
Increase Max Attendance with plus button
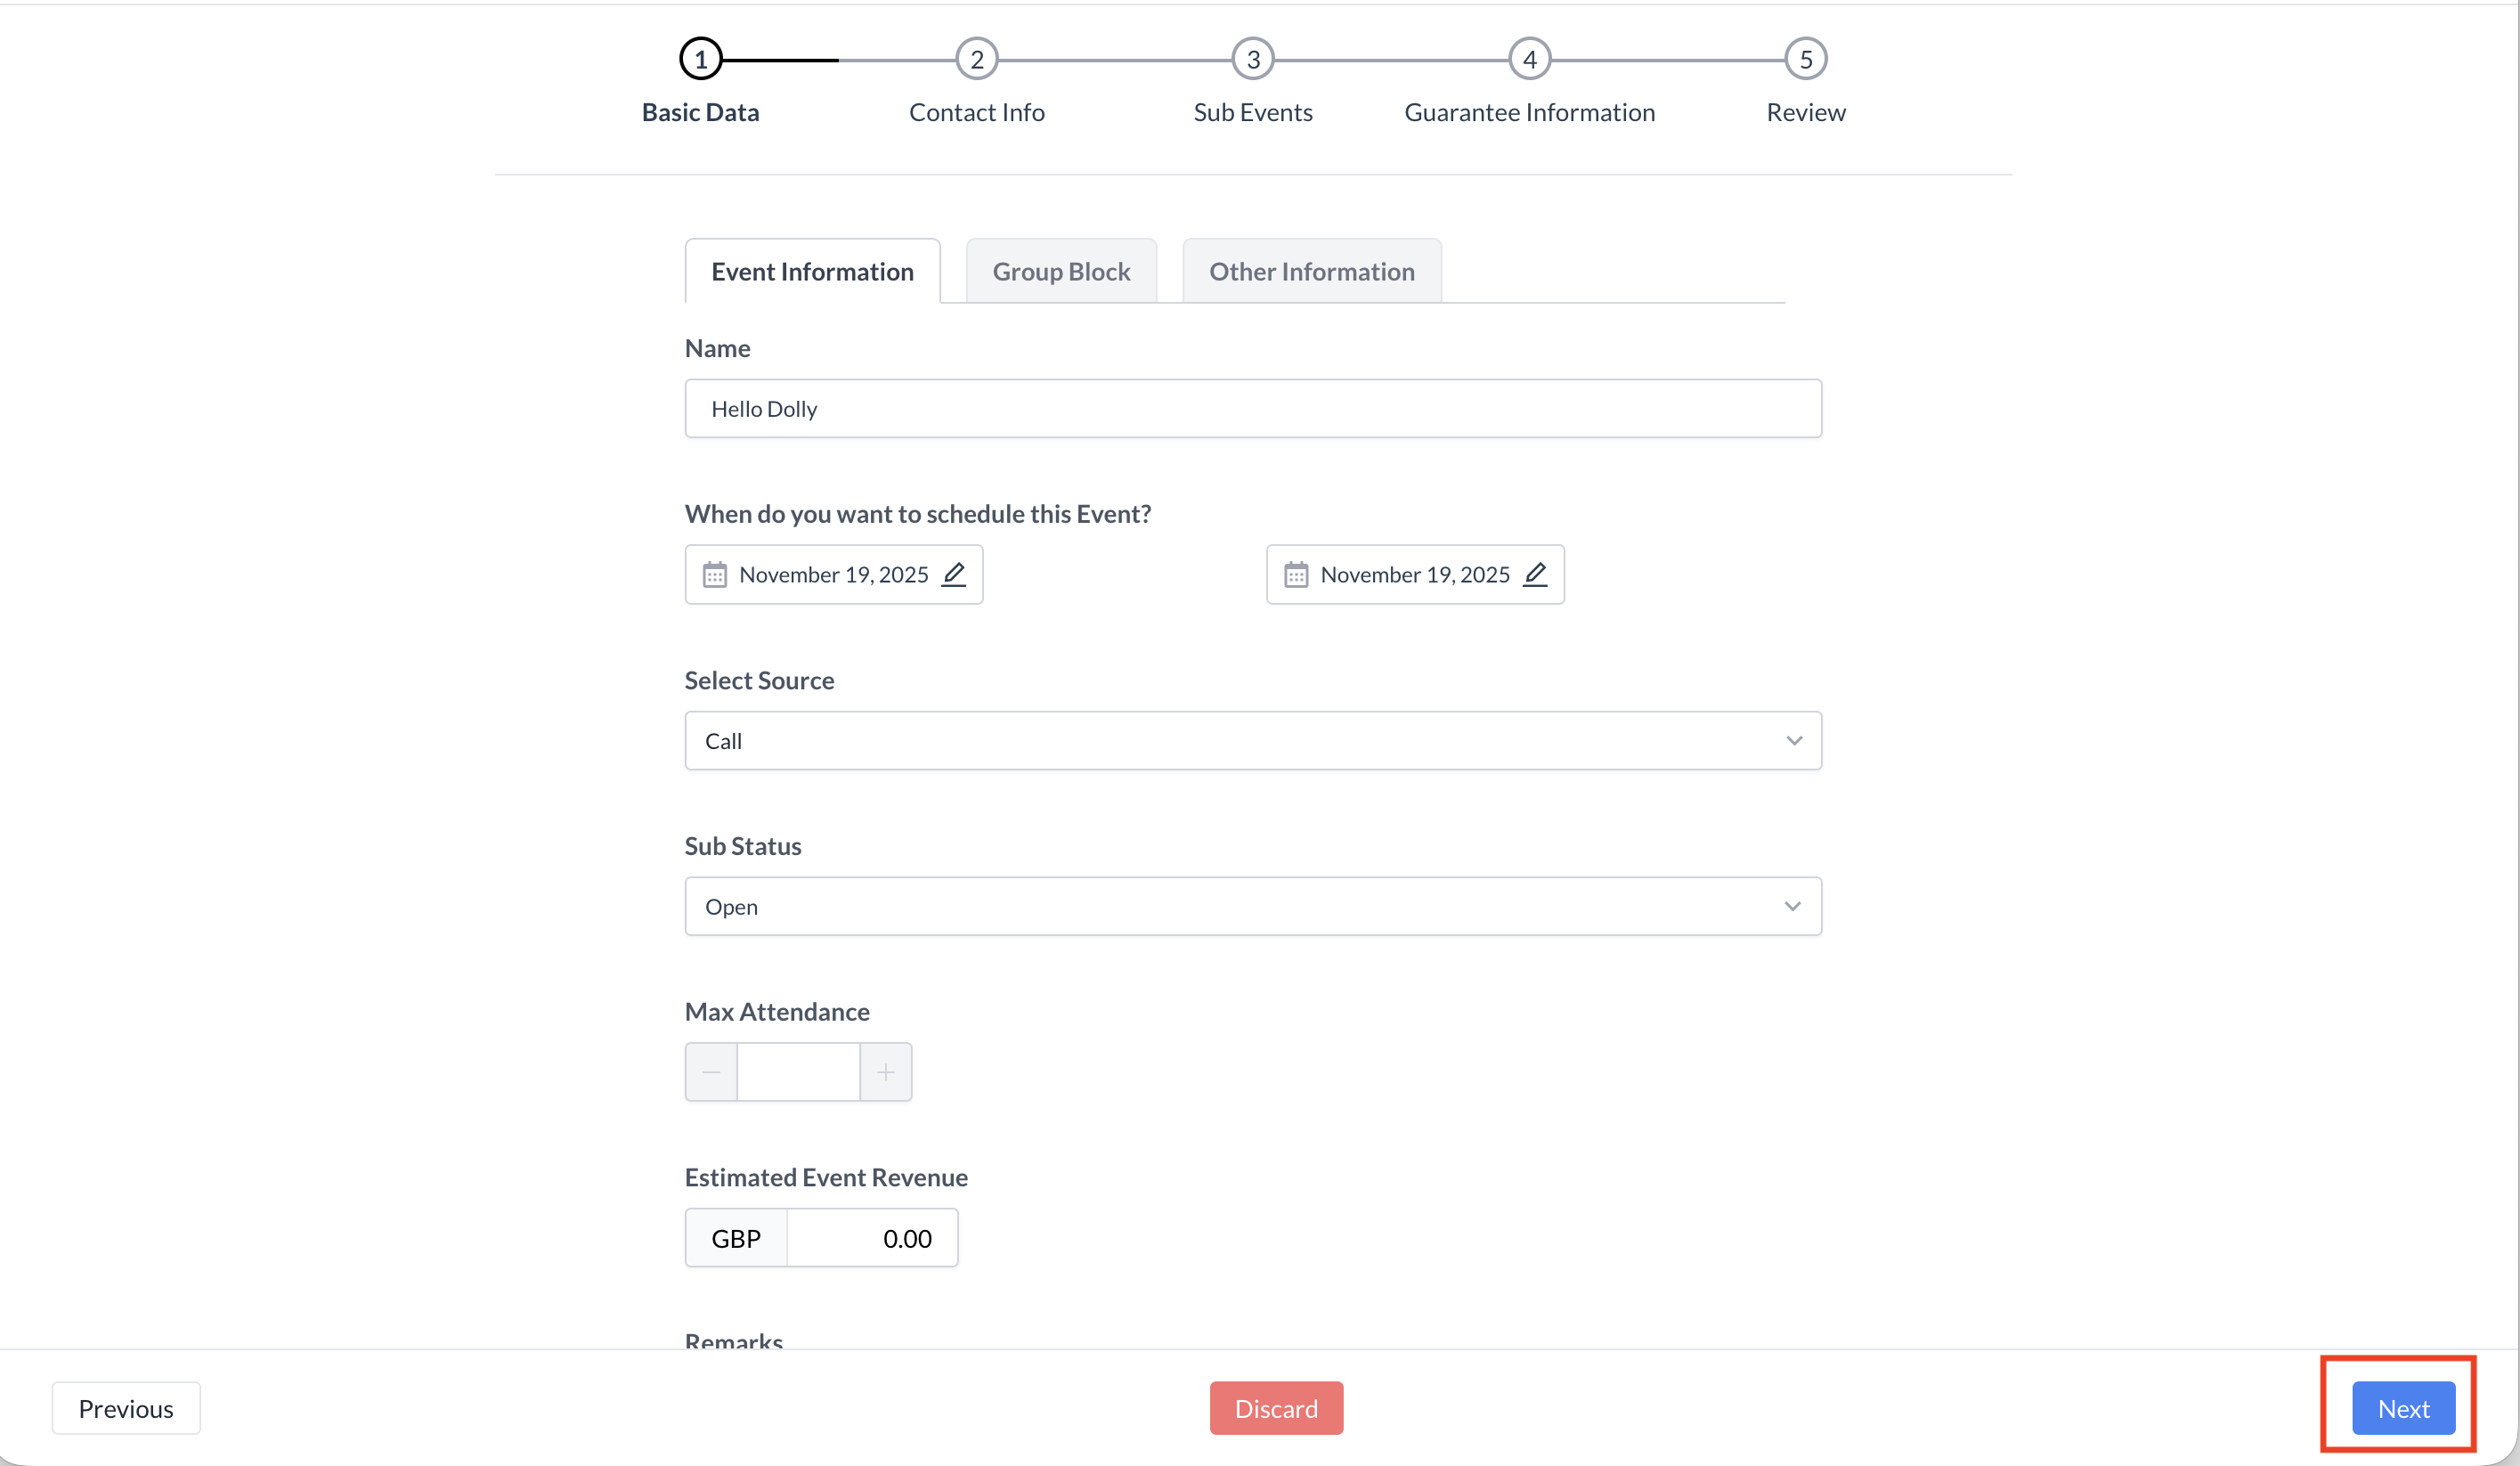pyautogui.click(x=885, y=1072)
